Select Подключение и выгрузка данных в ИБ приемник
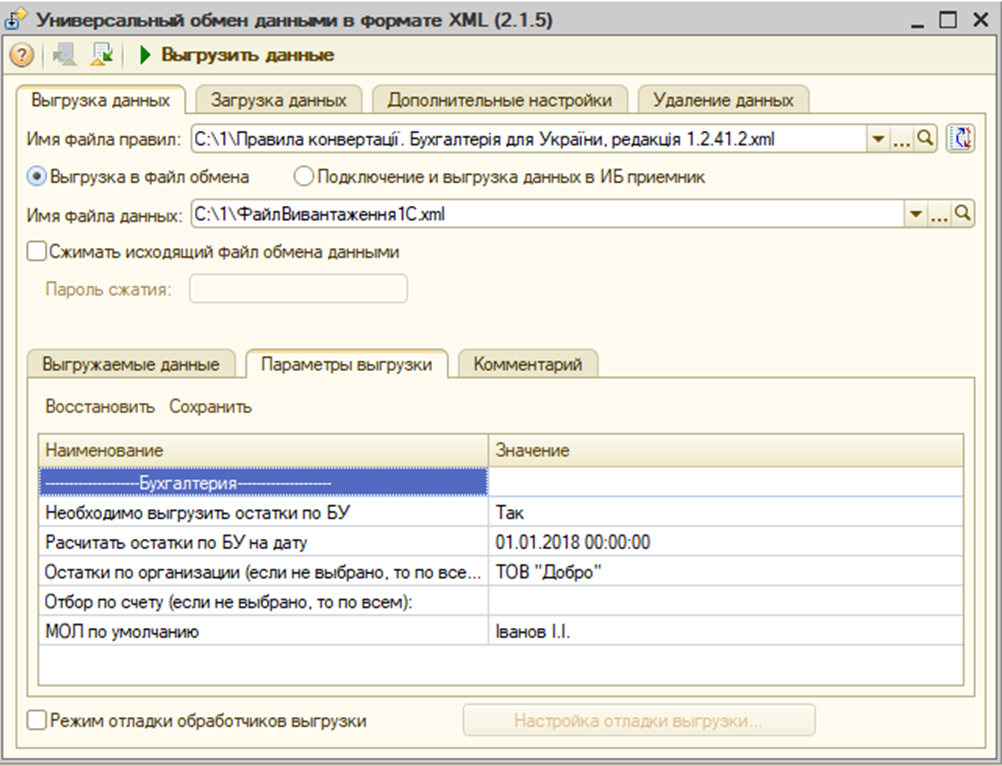 pos(302,178)
